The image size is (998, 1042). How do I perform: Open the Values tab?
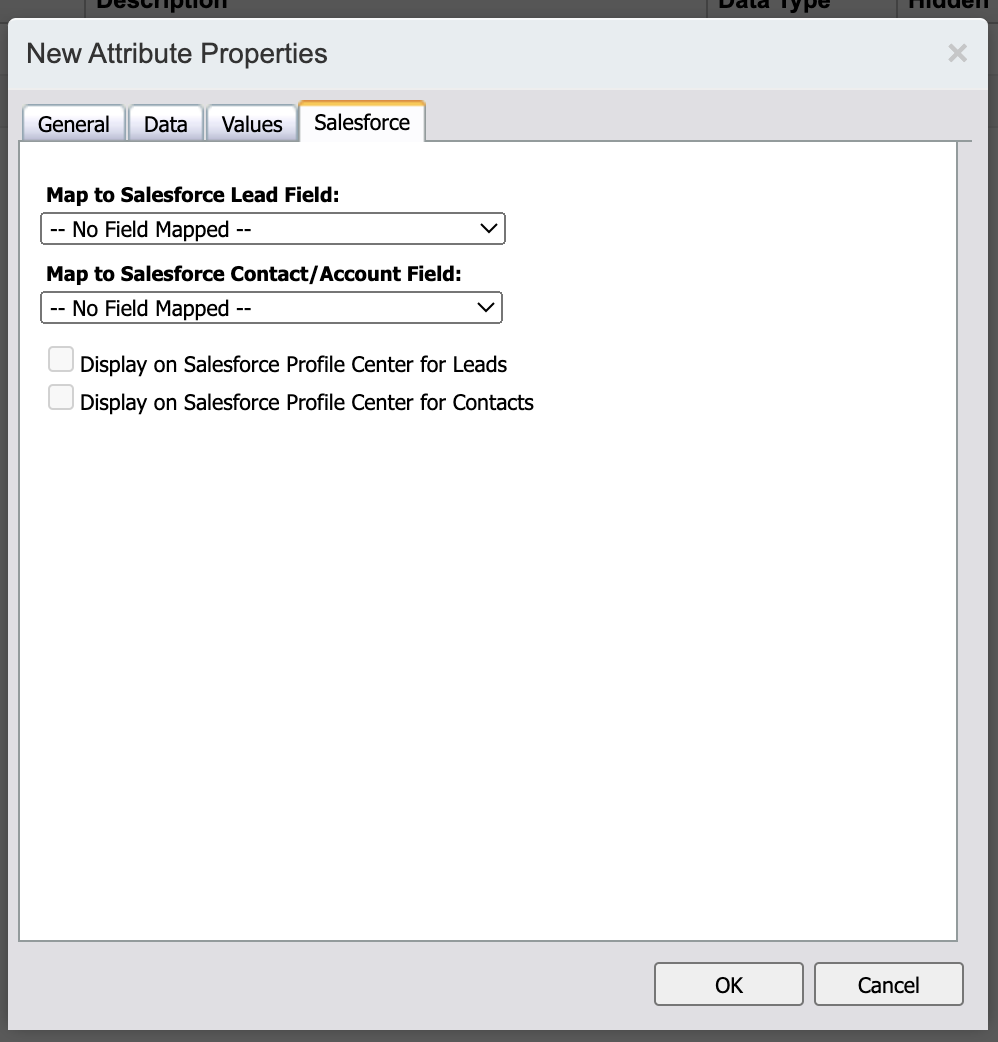pos(251,123)
